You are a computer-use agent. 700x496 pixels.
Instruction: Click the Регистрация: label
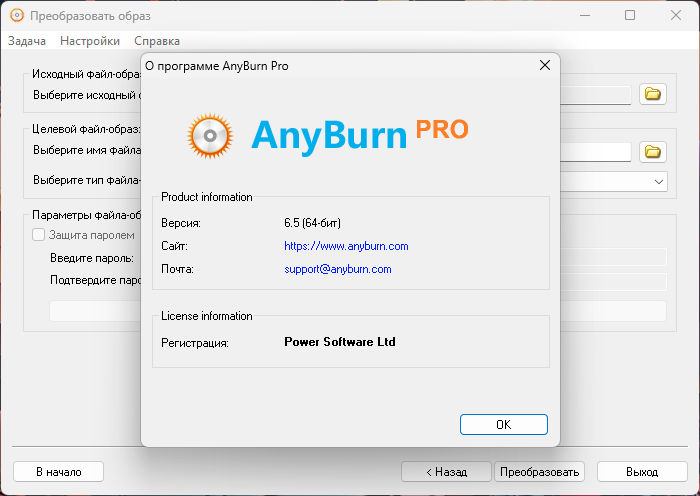click(195, 343)
